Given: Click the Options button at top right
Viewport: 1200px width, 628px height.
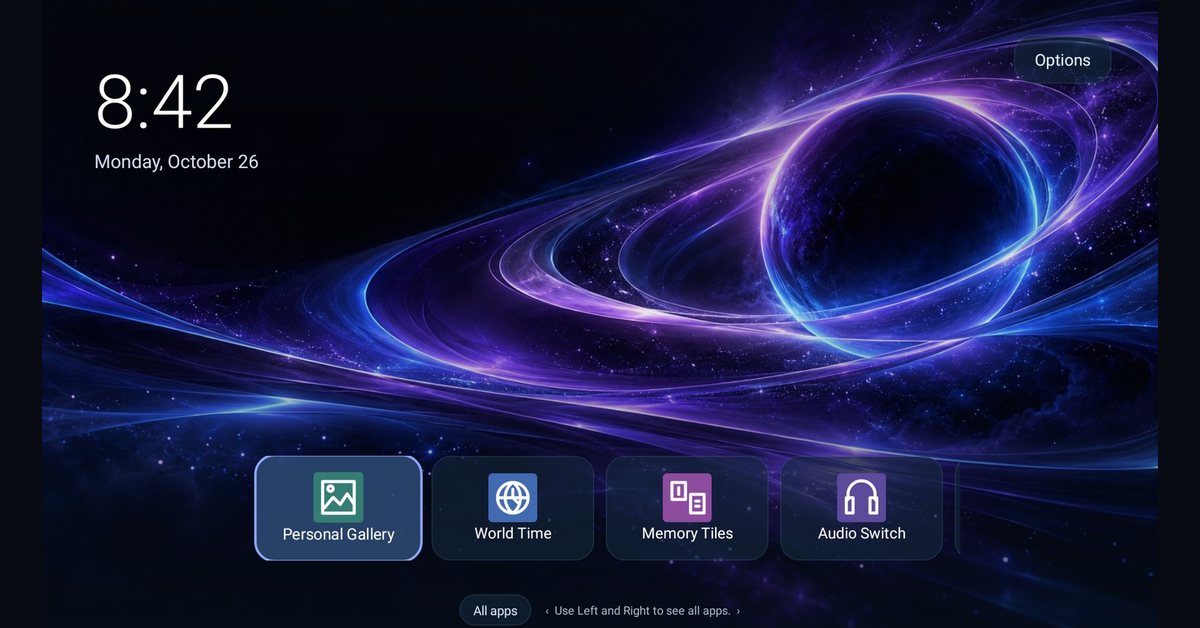Looking at the screenshot, I should tap(1062, 60).
